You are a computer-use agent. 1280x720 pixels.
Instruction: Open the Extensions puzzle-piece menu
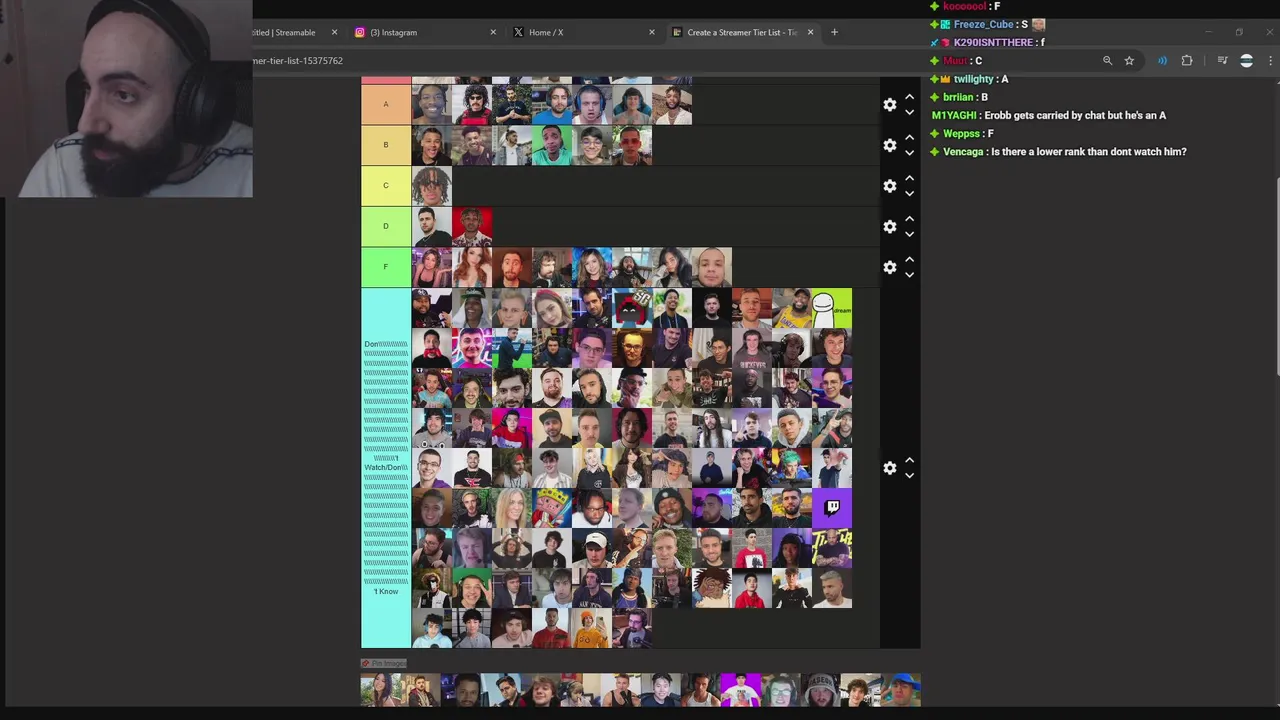tap(1187, 61)
